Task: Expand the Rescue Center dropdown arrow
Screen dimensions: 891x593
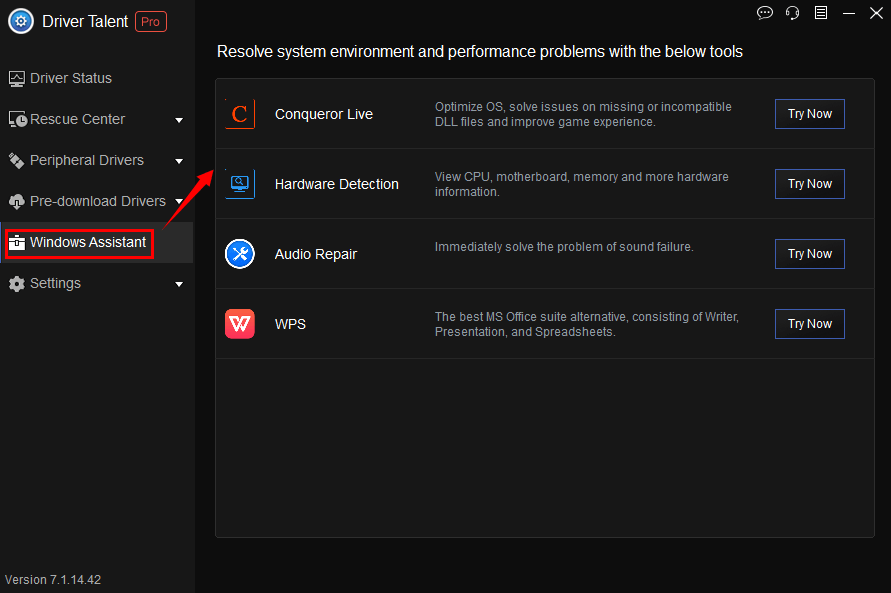Action: tap(179, 120)
